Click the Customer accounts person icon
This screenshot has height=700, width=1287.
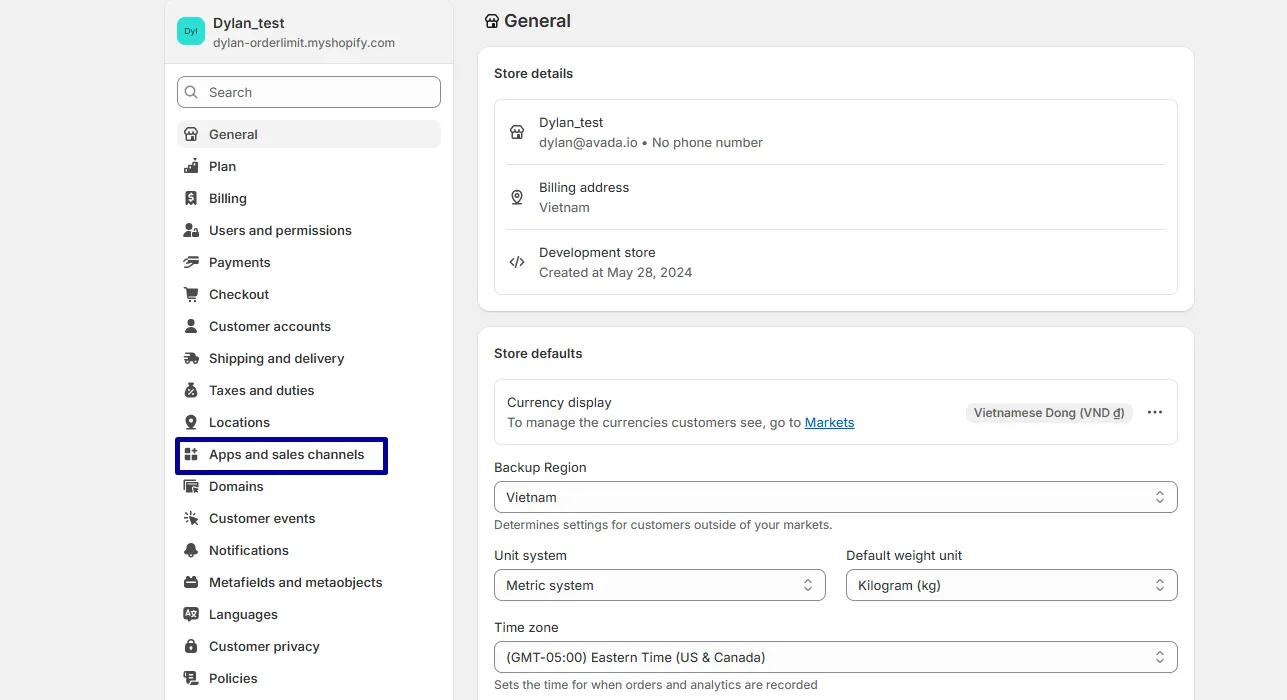pyautogui.click(x=191, y=326)
